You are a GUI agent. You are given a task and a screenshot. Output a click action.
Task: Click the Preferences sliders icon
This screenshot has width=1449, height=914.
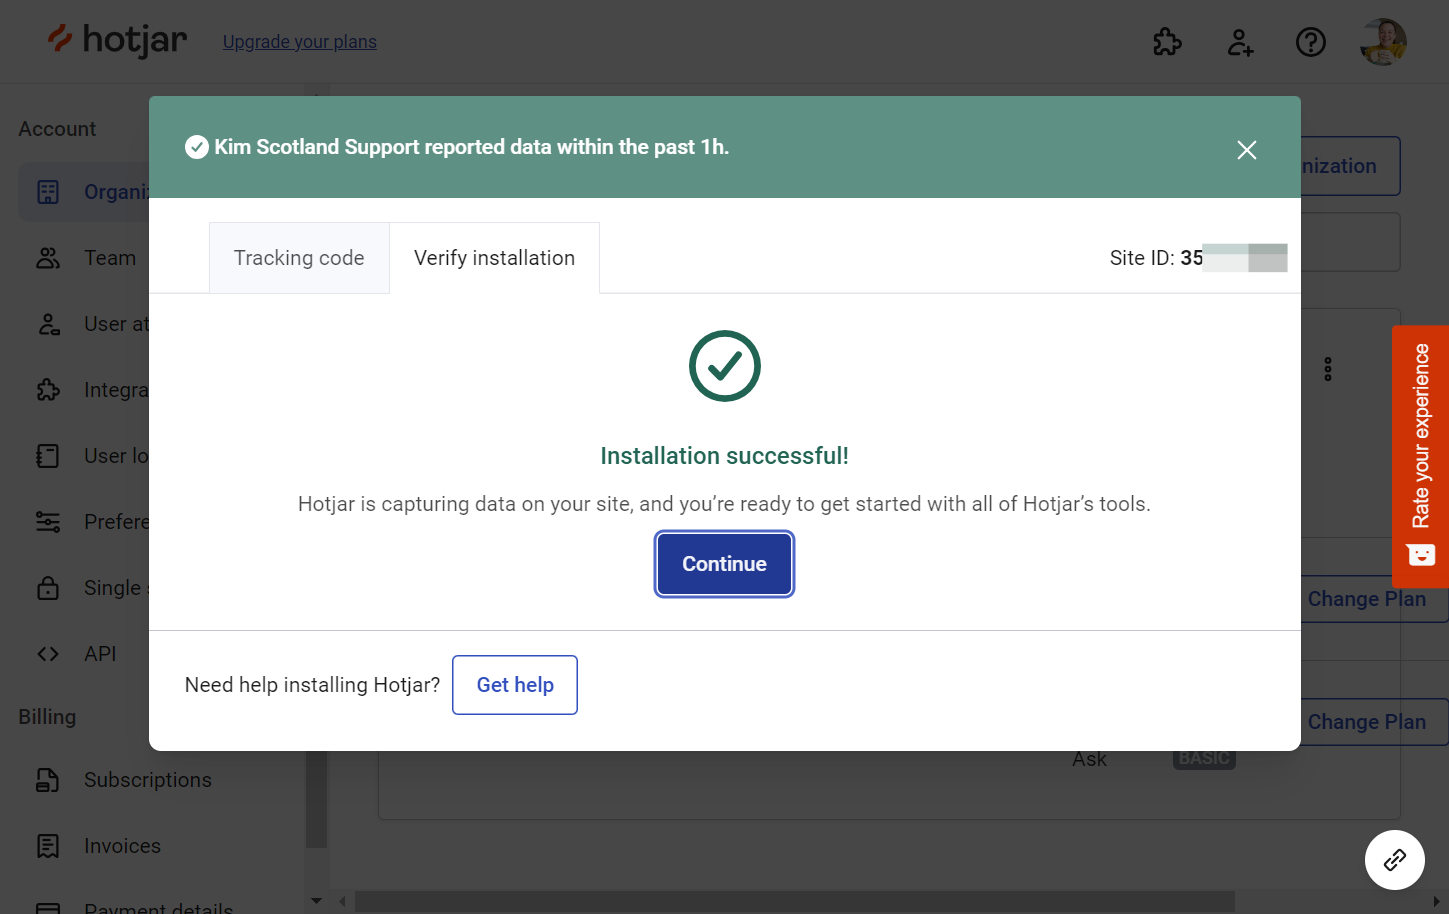(48, 522)
